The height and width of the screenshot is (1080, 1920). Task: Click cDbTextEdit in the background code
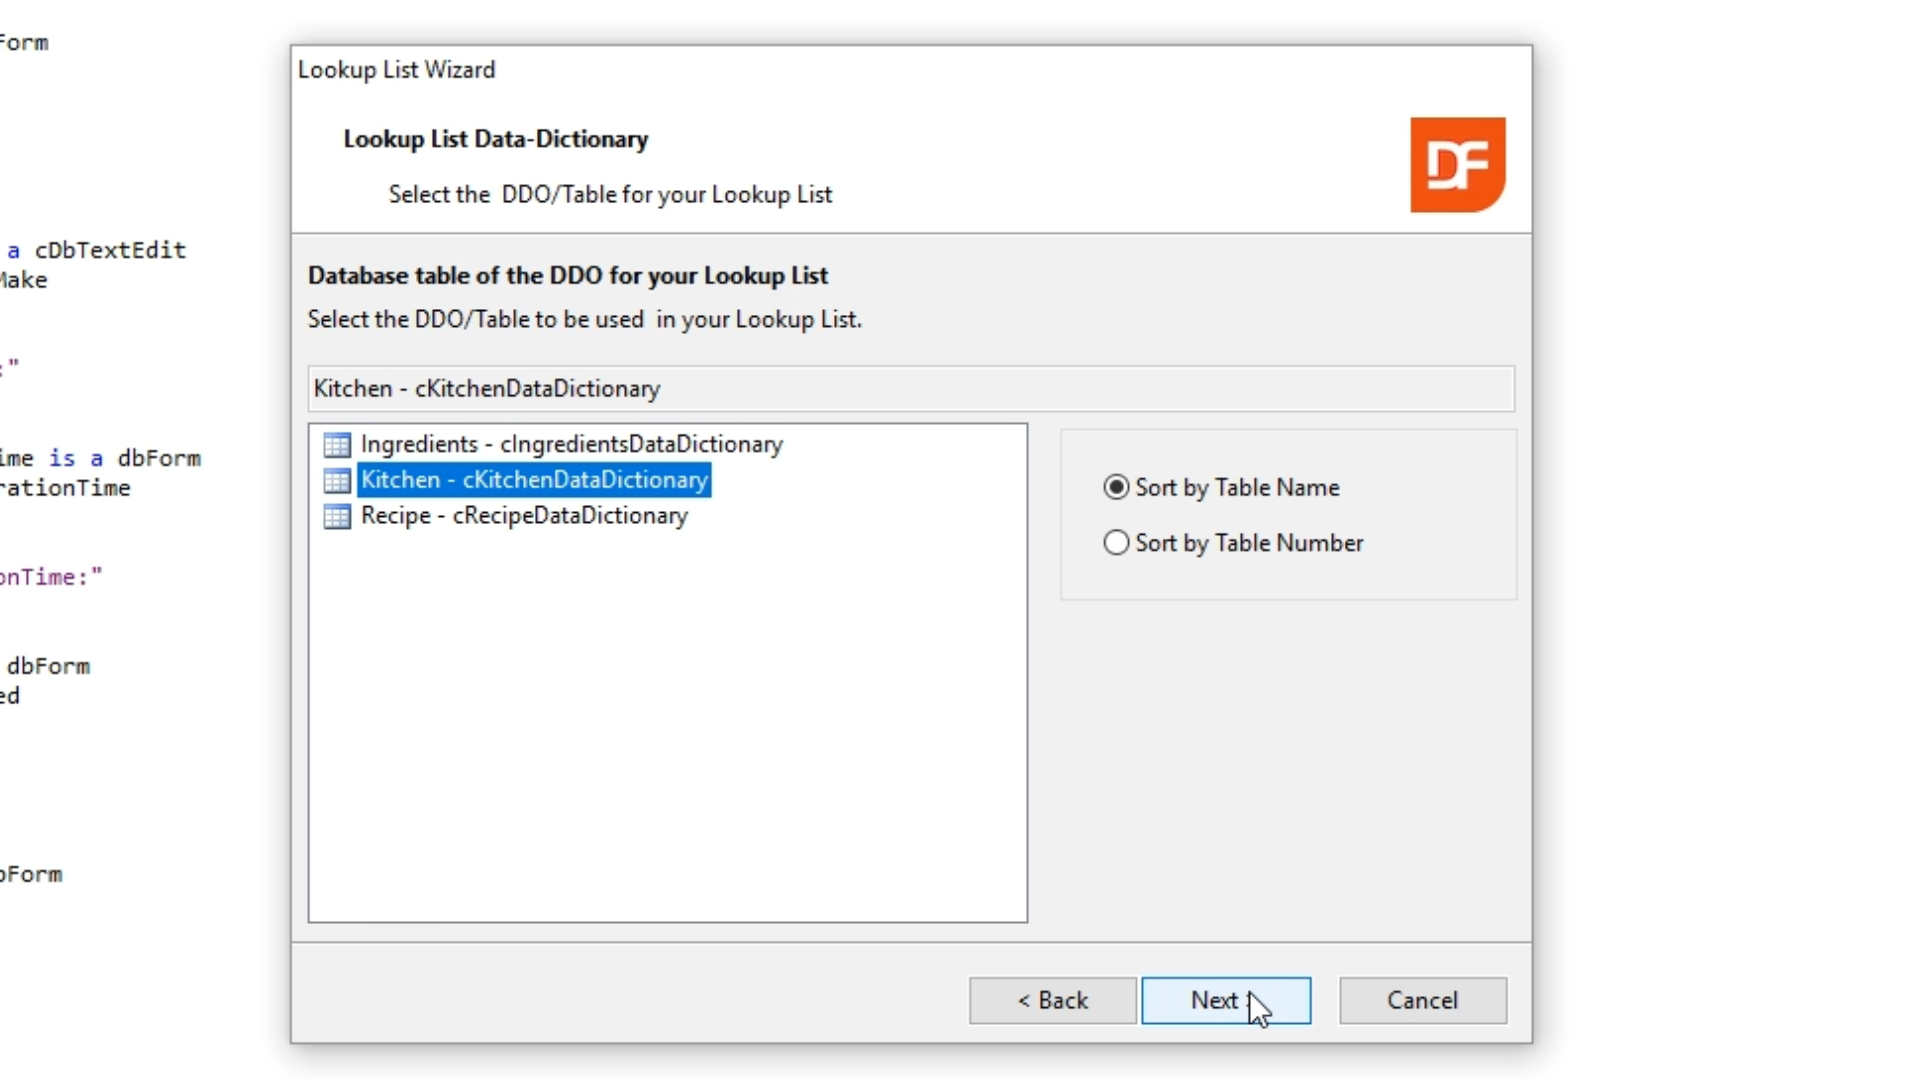[x=110, y=250]
